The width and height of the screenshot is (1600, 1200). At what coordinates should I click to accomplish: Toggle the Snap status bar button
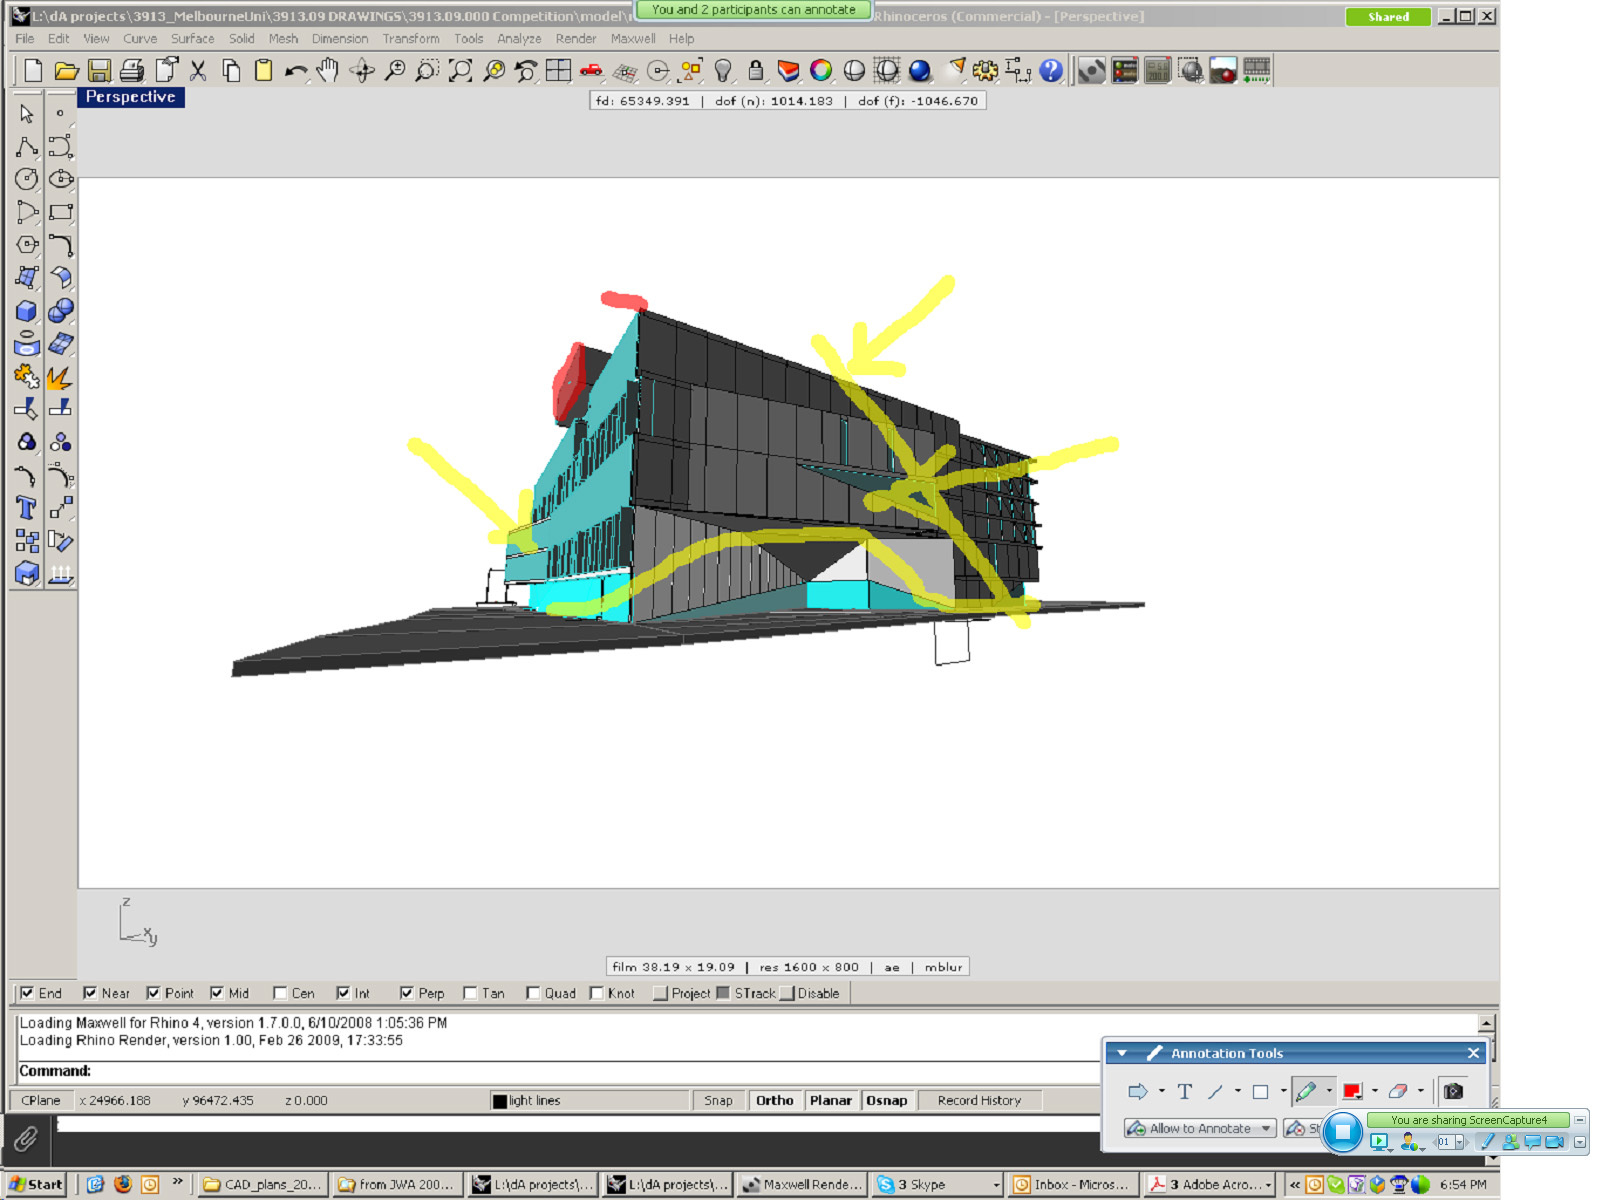tap(718, 1100)
